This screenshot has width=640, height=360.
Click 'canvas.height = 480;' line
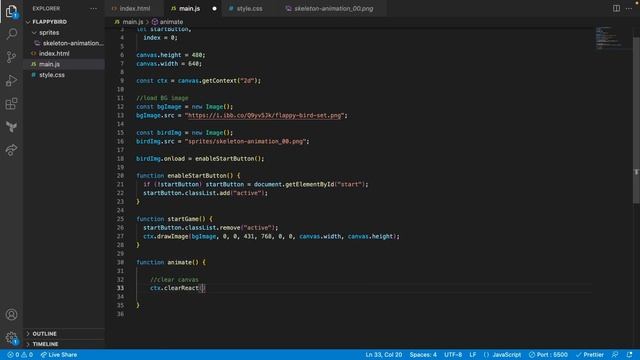click(171, 55)
